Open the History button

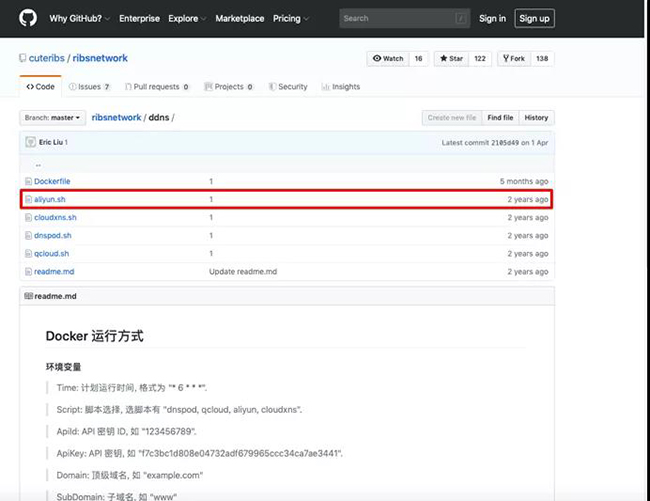click(x=536, y=118)
